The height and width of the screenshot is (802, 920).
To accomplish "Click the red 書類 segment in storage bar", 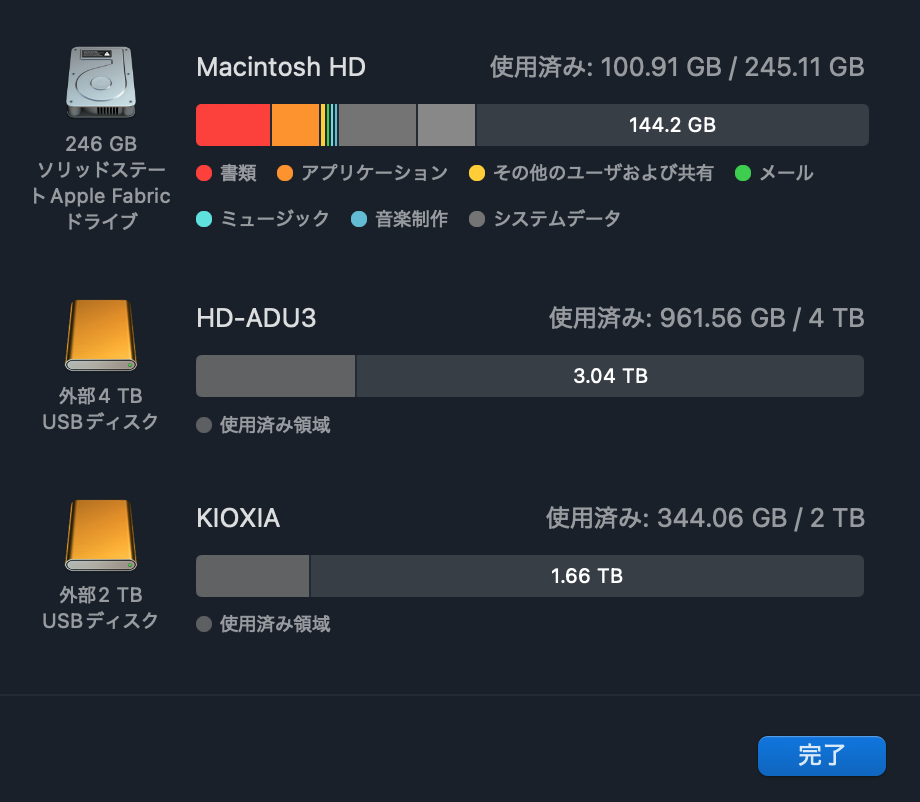I will (x=233, y=125).
